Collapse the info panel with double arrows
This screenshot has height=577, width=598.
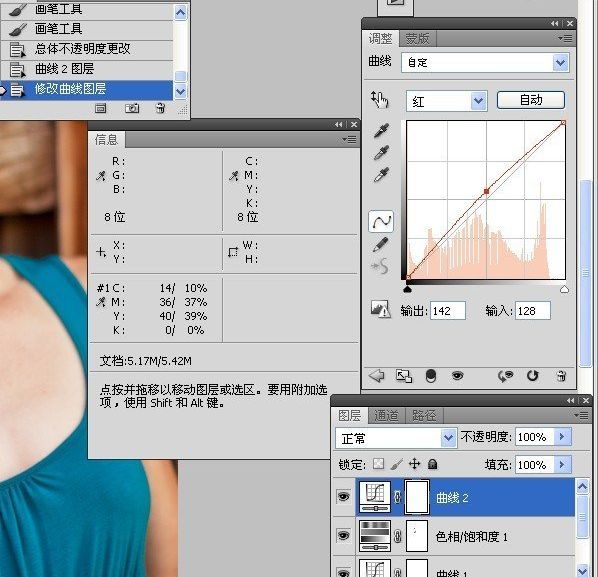tap(338, 124)
